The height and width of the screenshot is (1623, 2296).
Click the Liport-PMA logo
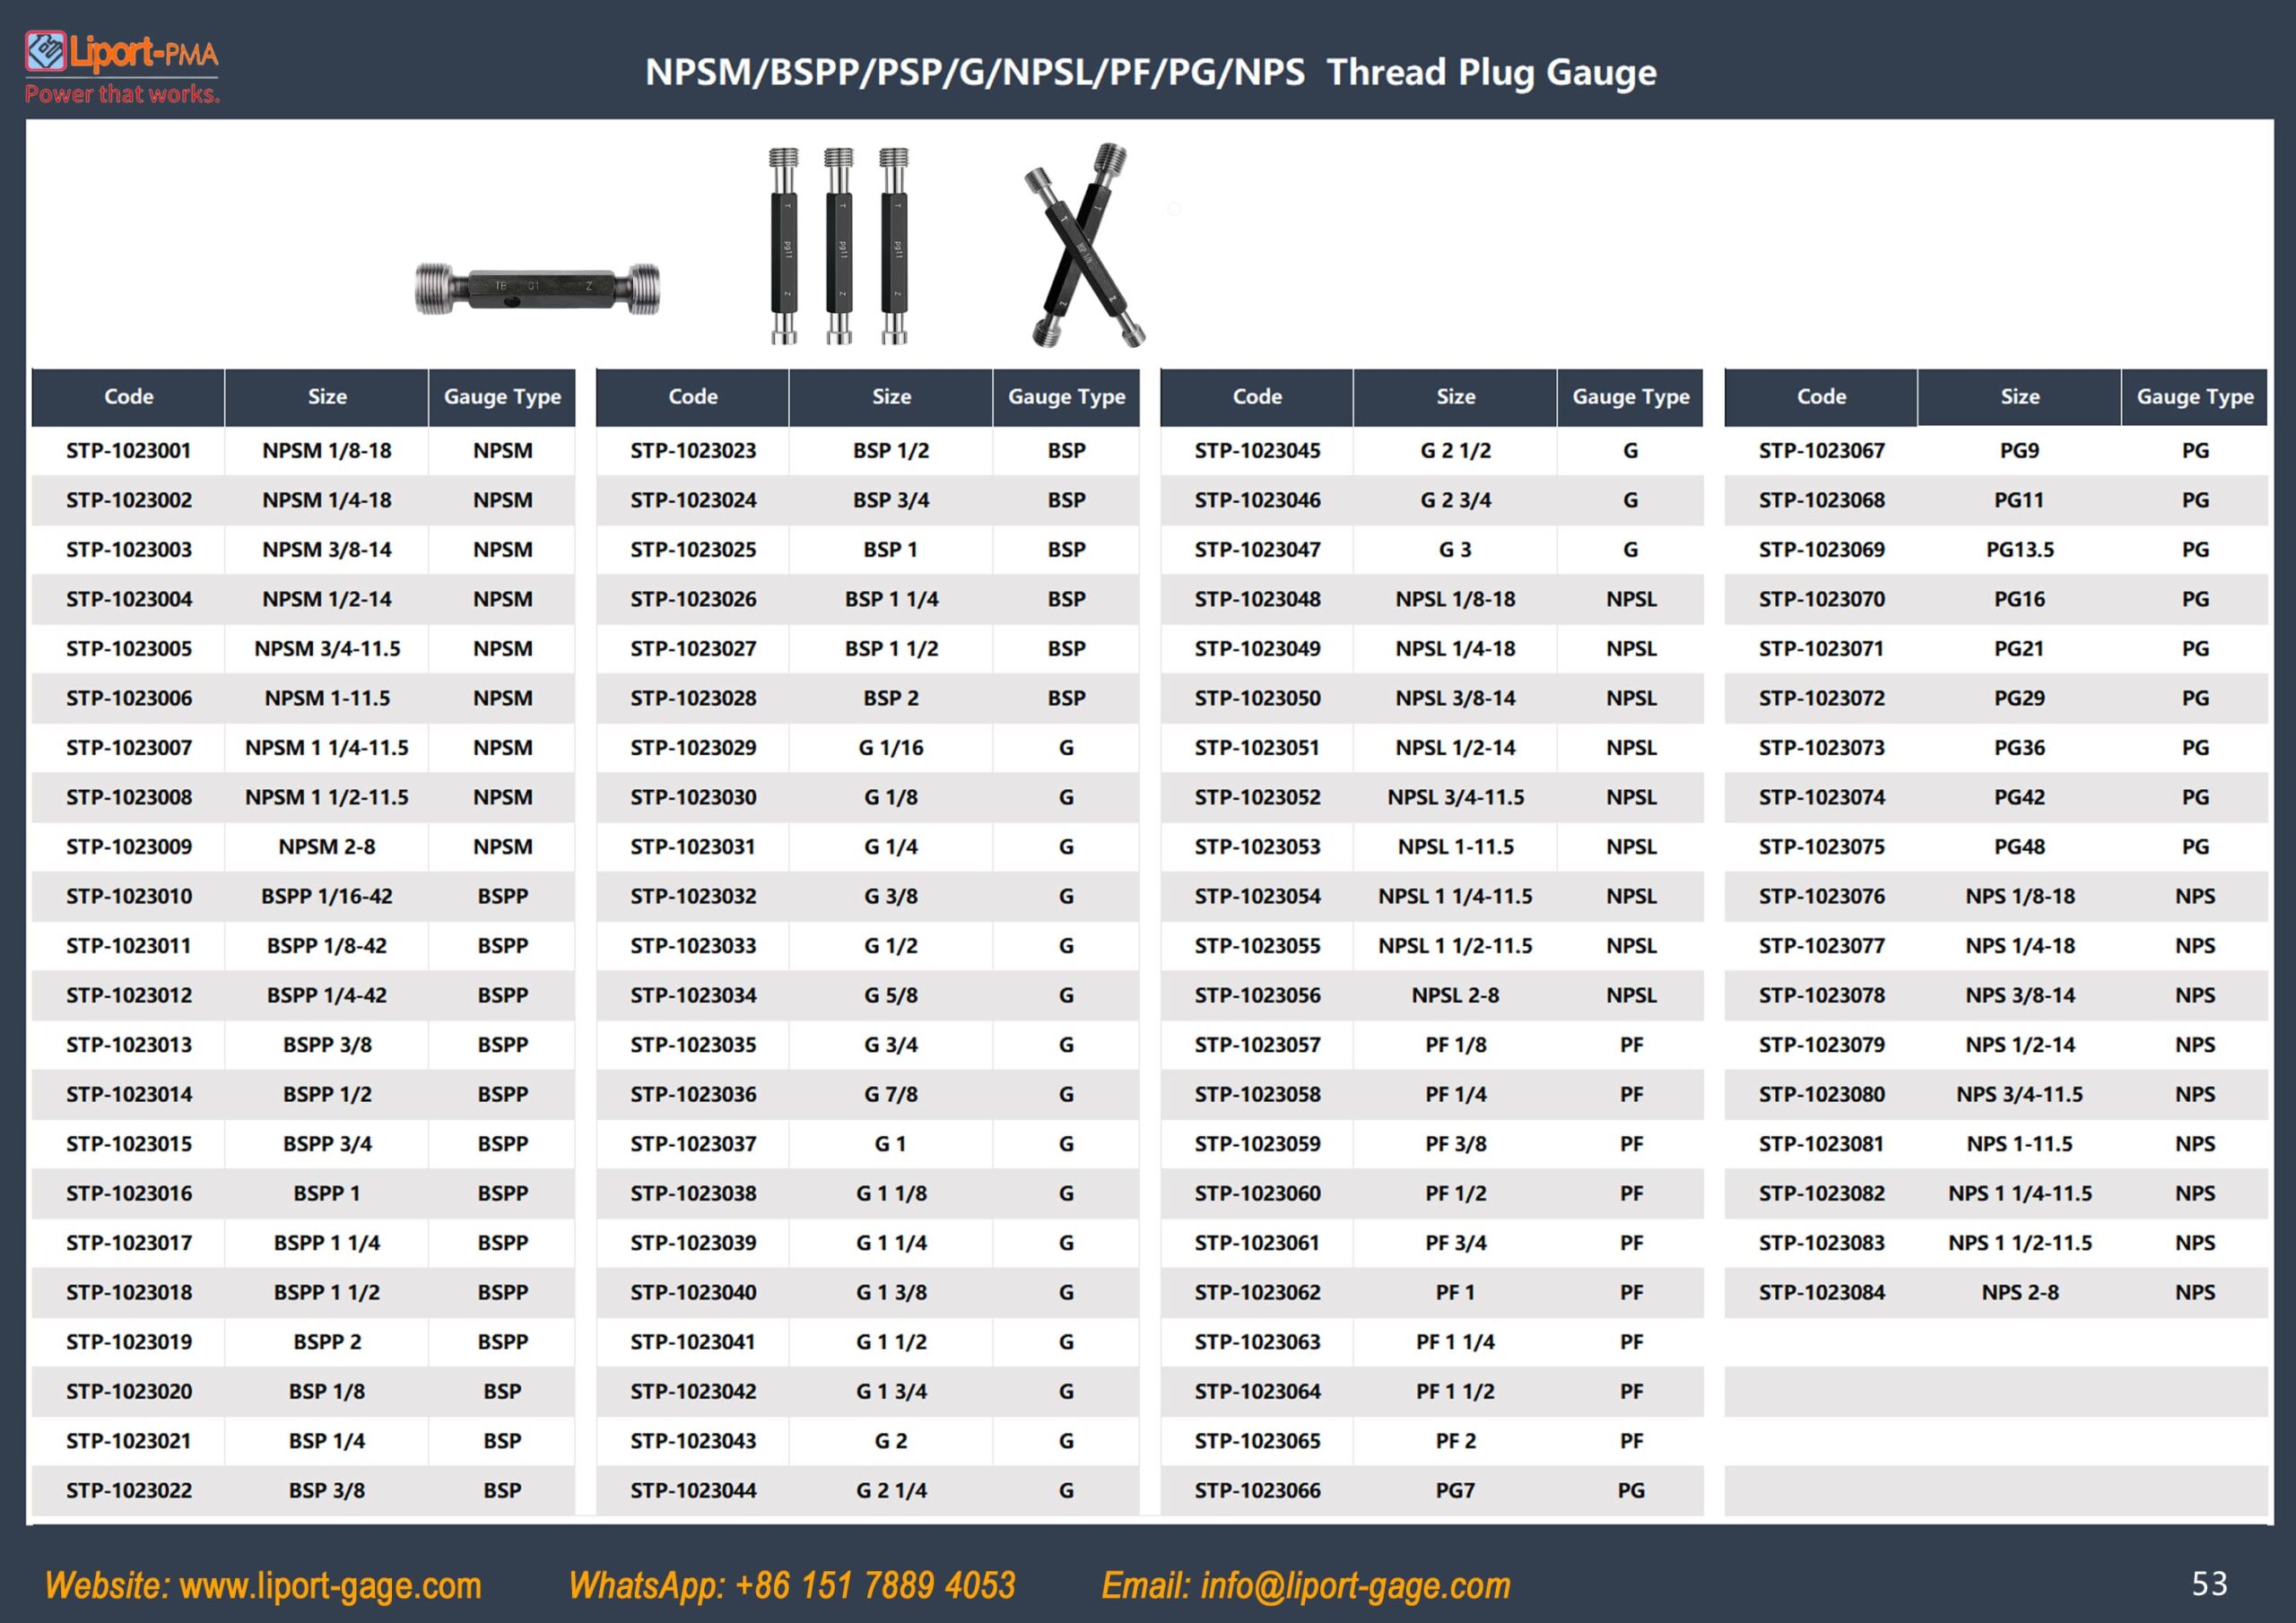coord(121,67)
